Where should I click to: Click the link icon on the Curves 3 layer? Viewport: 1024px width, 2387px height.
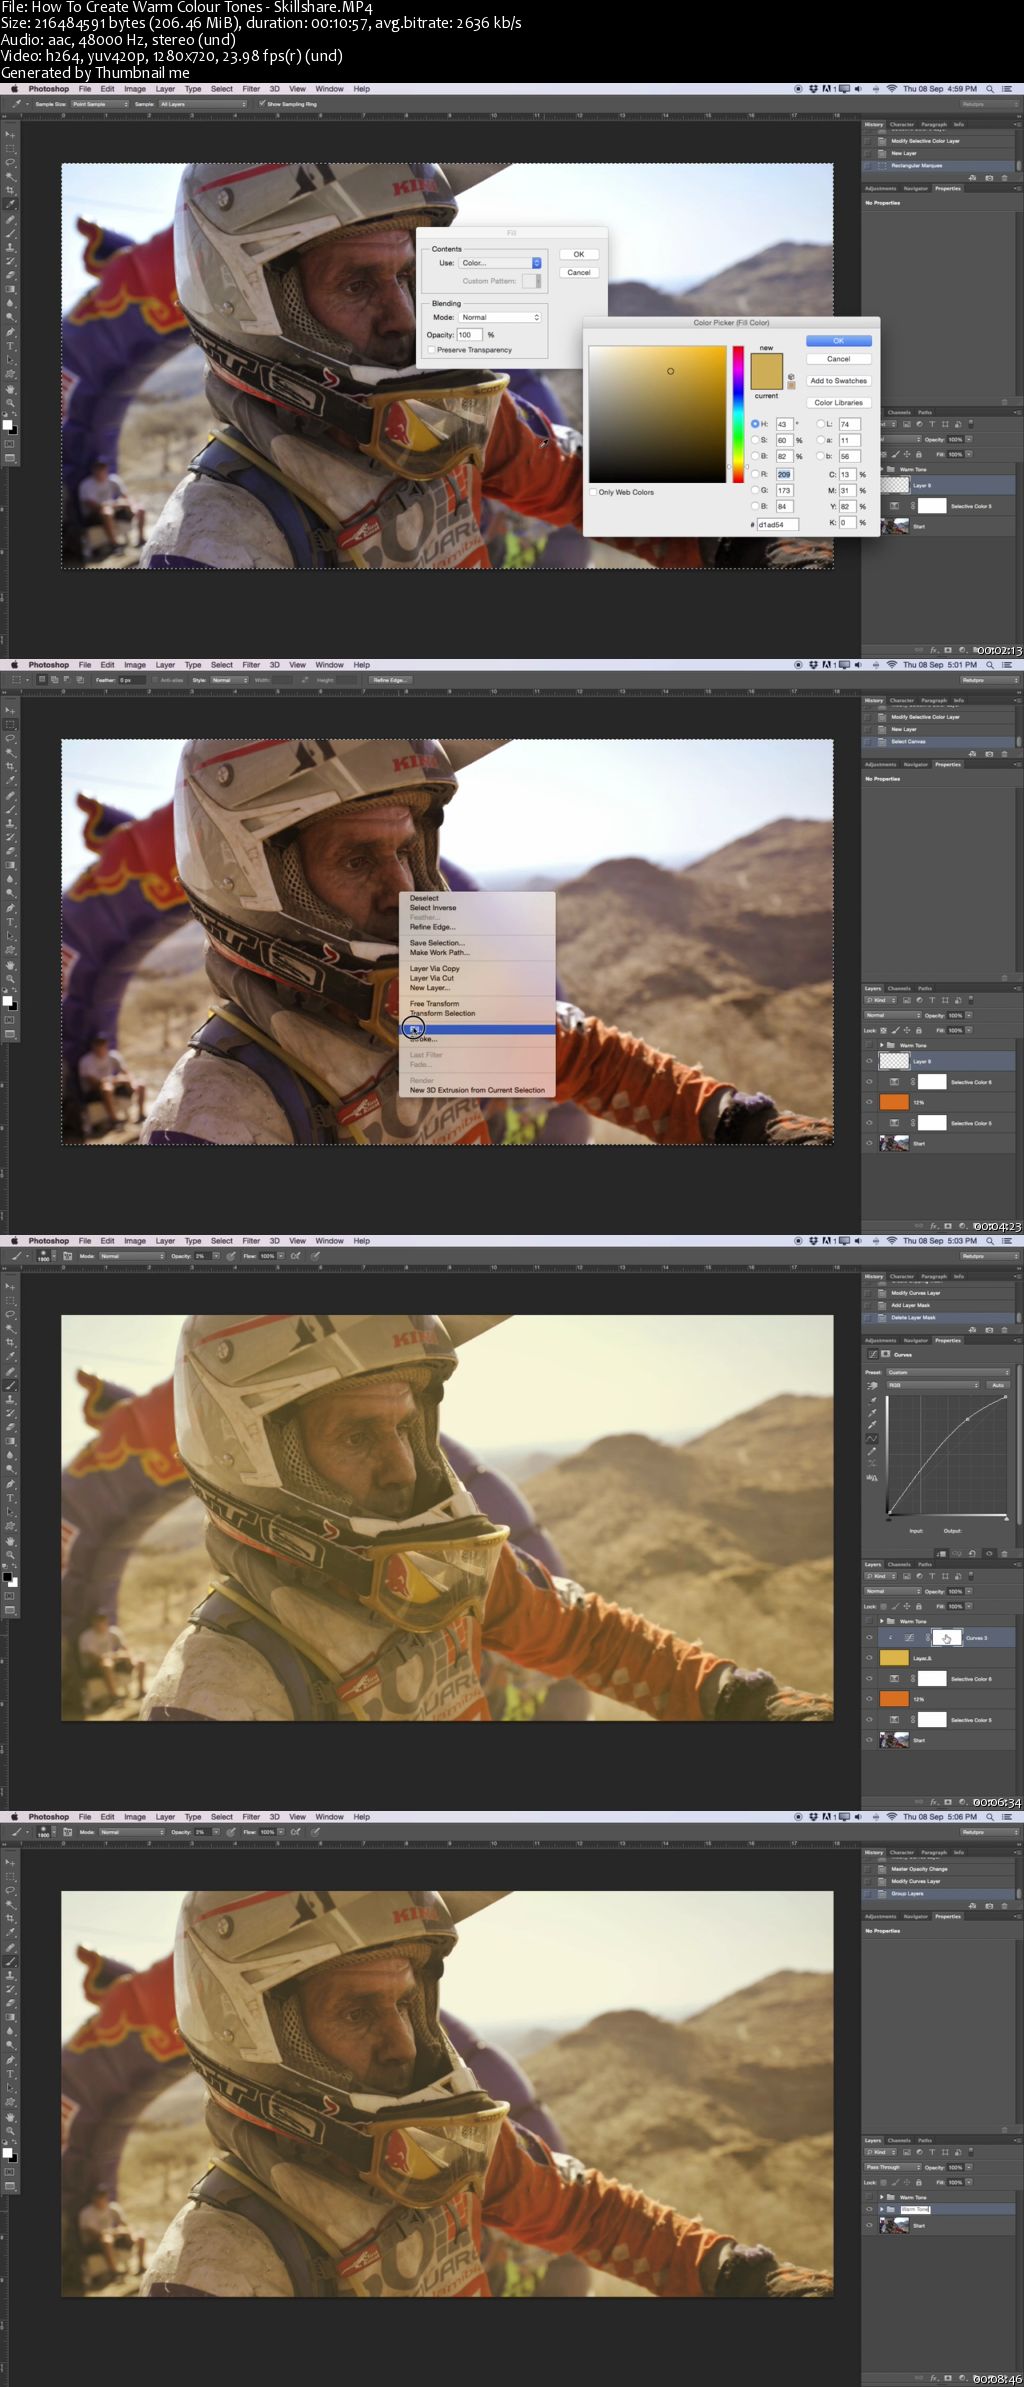pos(928,1637)
